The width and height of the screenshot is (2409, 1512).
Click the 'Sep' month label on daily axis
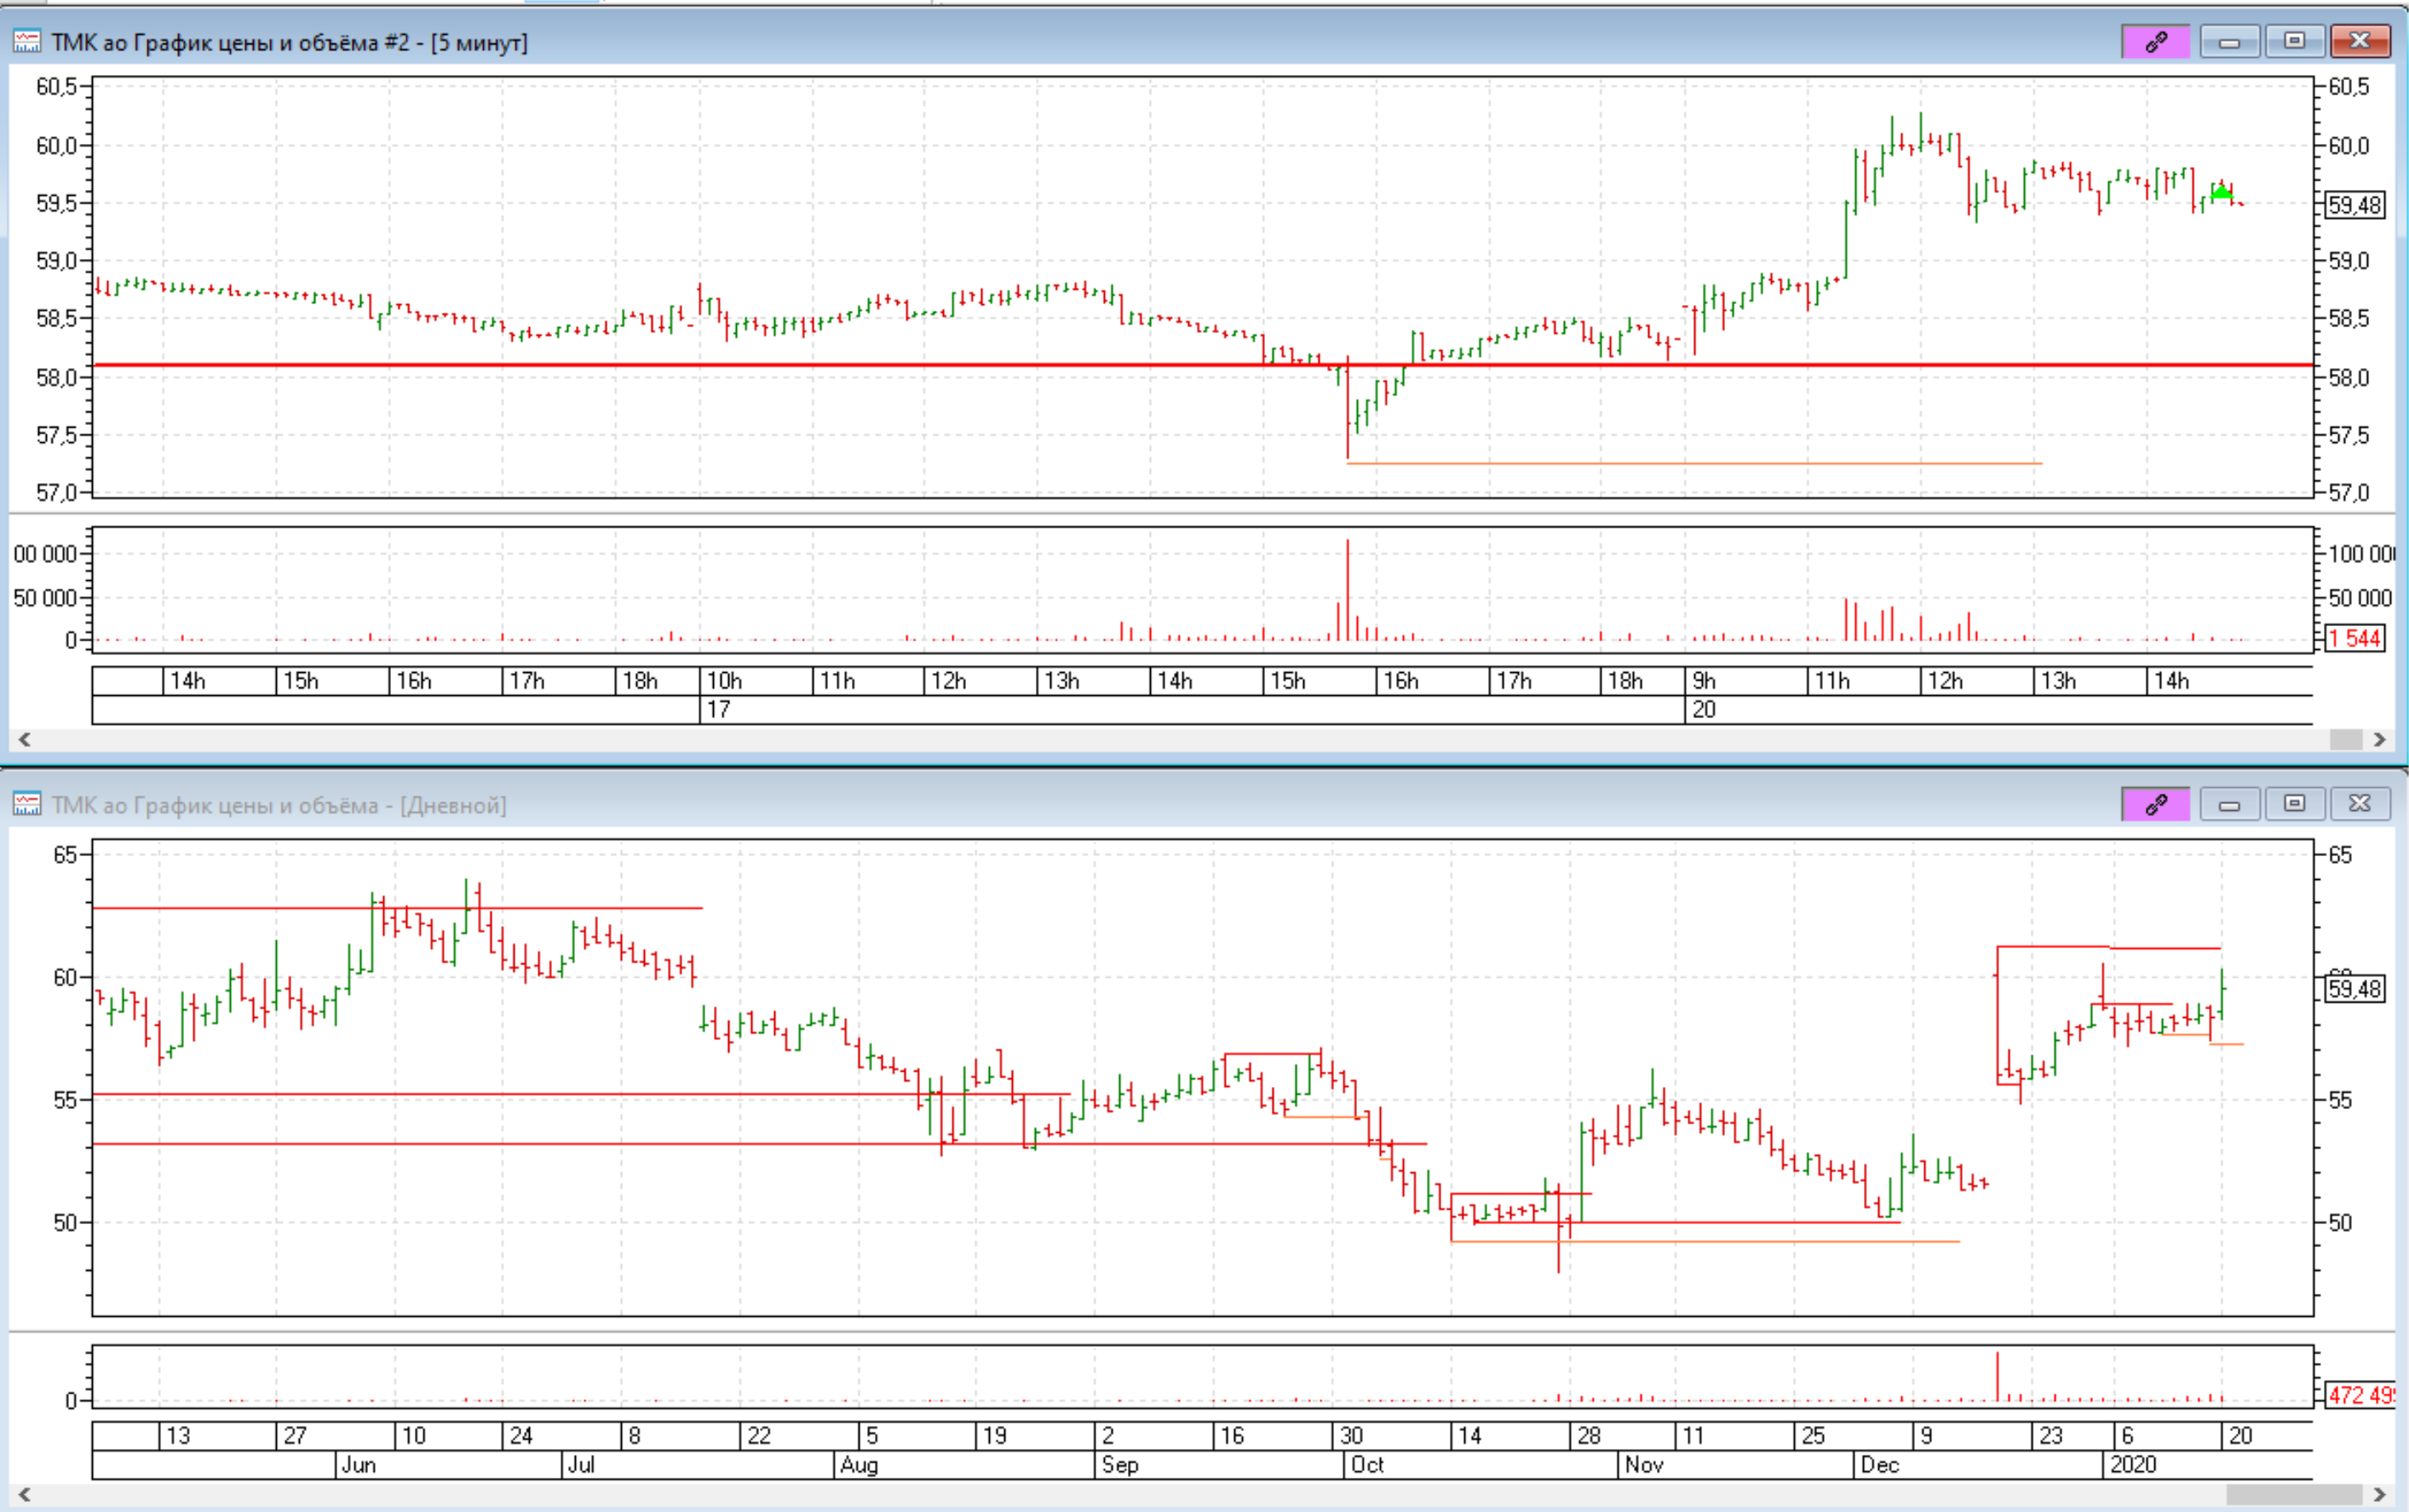1120,1464
